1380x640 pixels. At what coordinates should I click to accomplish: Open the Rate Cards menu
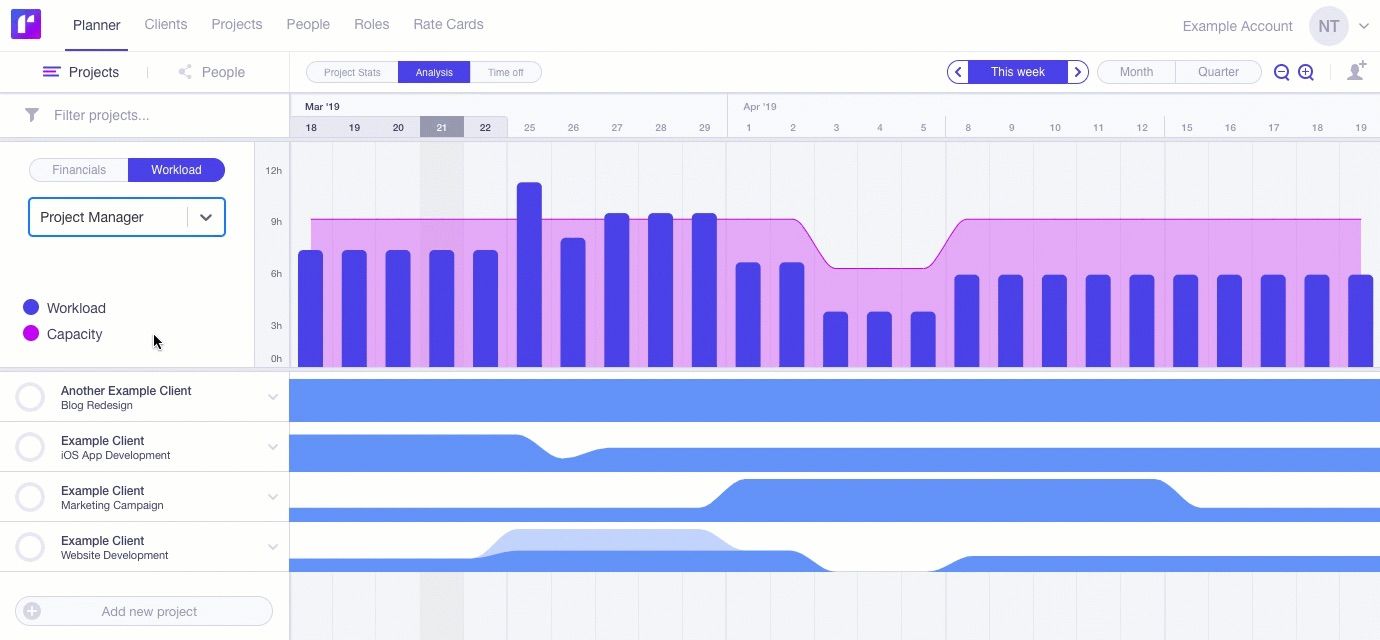point(448,24)
